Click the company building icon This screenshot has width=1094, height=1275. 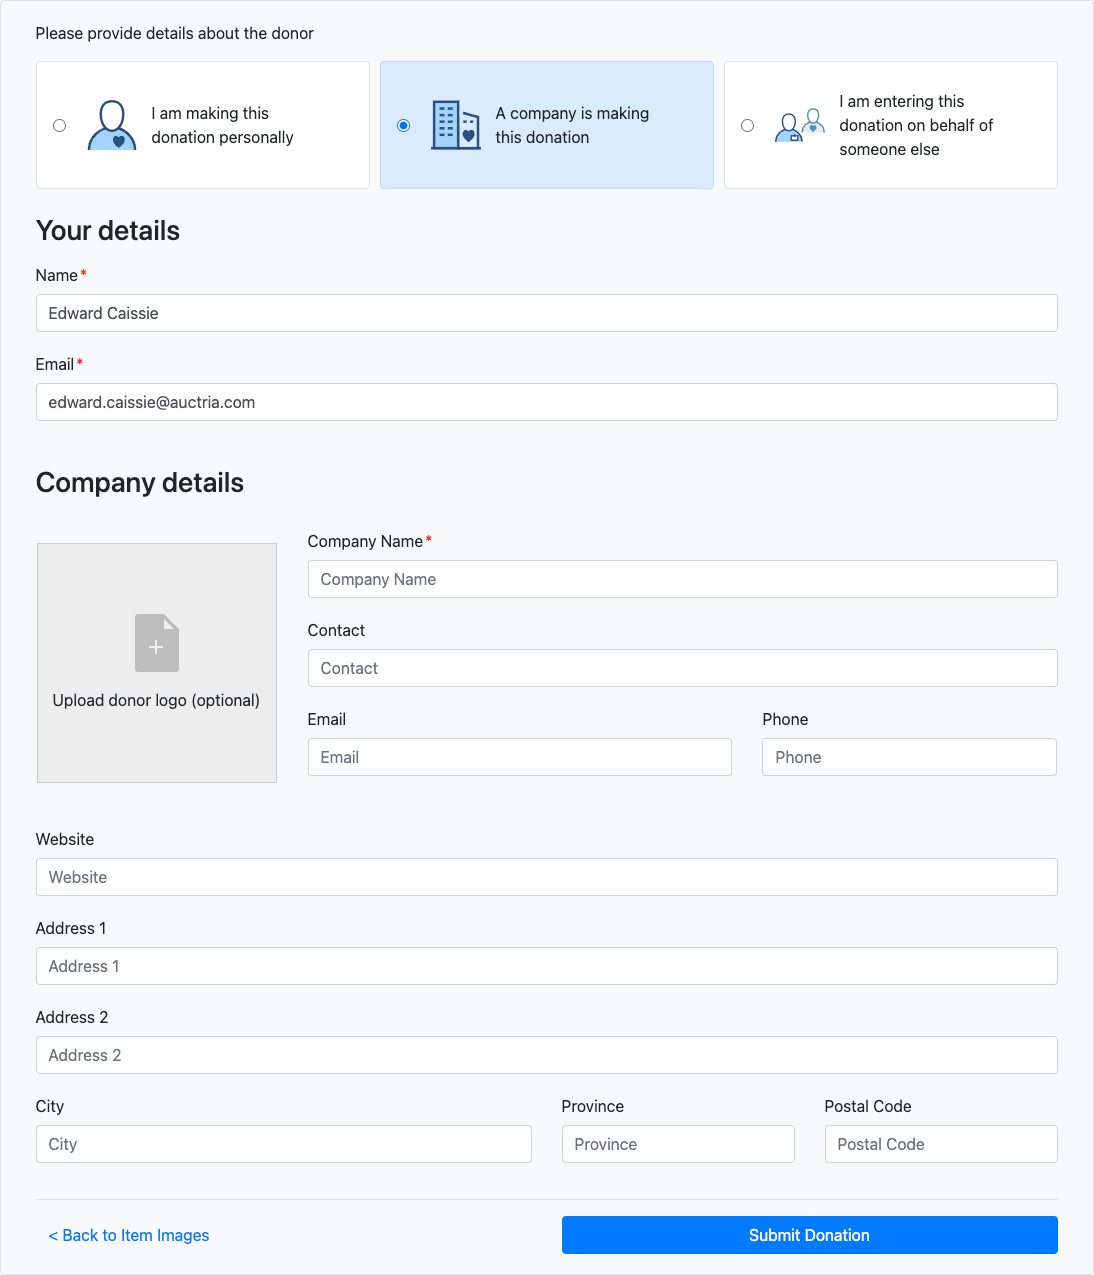pyautogui.click(x=456, y=126)
